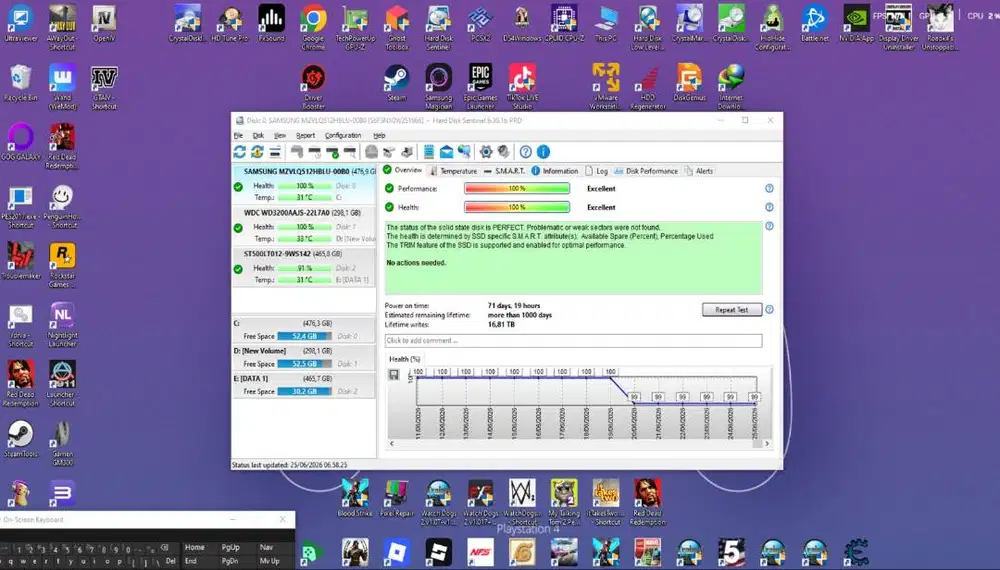Click the second refresh/update SMART toolbar icon

[x=257, y=152]
